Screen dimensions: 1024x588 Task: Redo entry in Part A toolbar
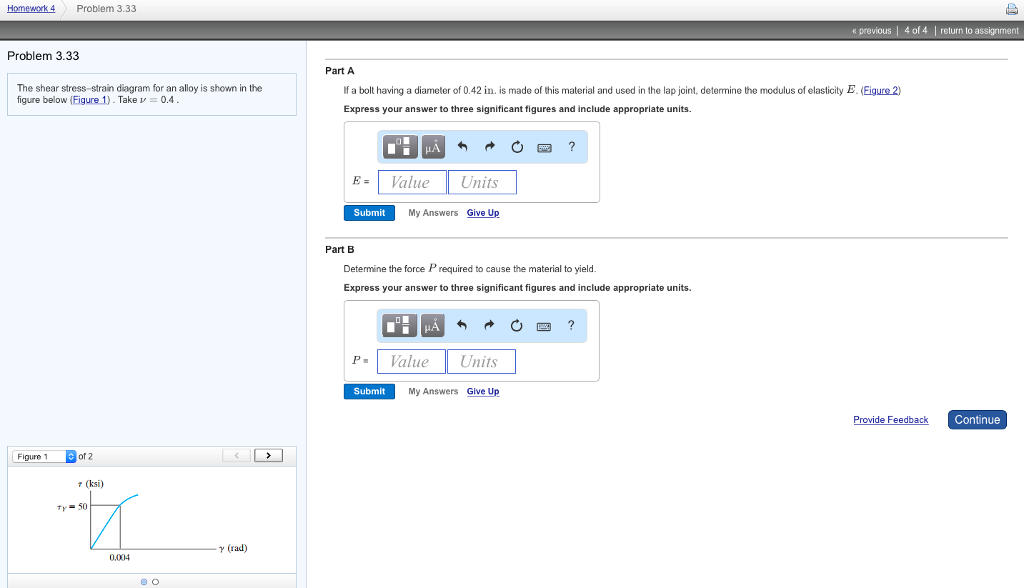point(490,146)
